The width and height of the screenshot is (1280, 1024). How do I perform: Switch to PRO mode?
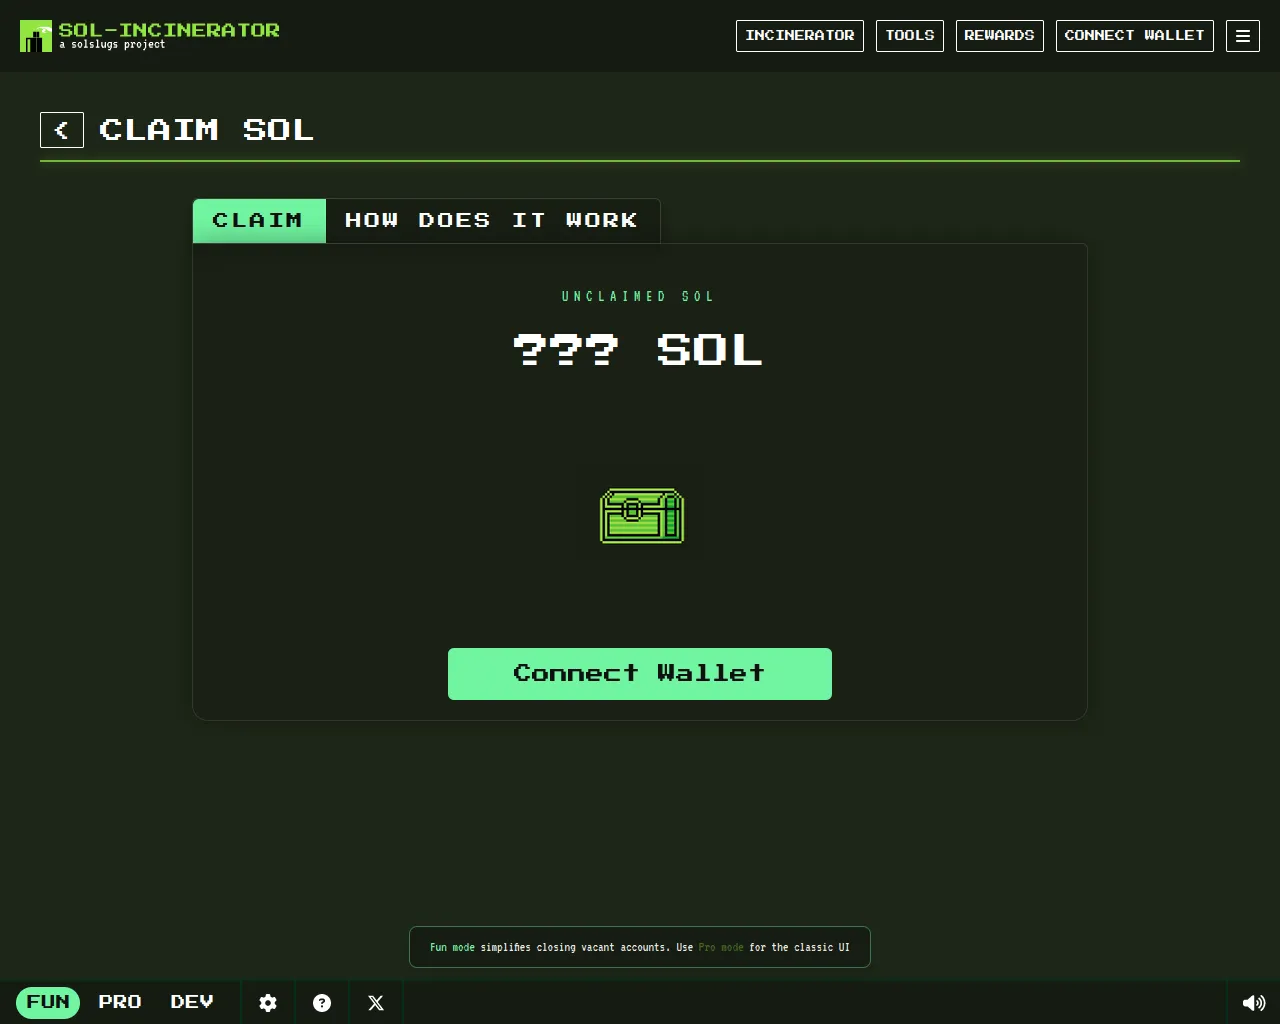pos(120,1002)
